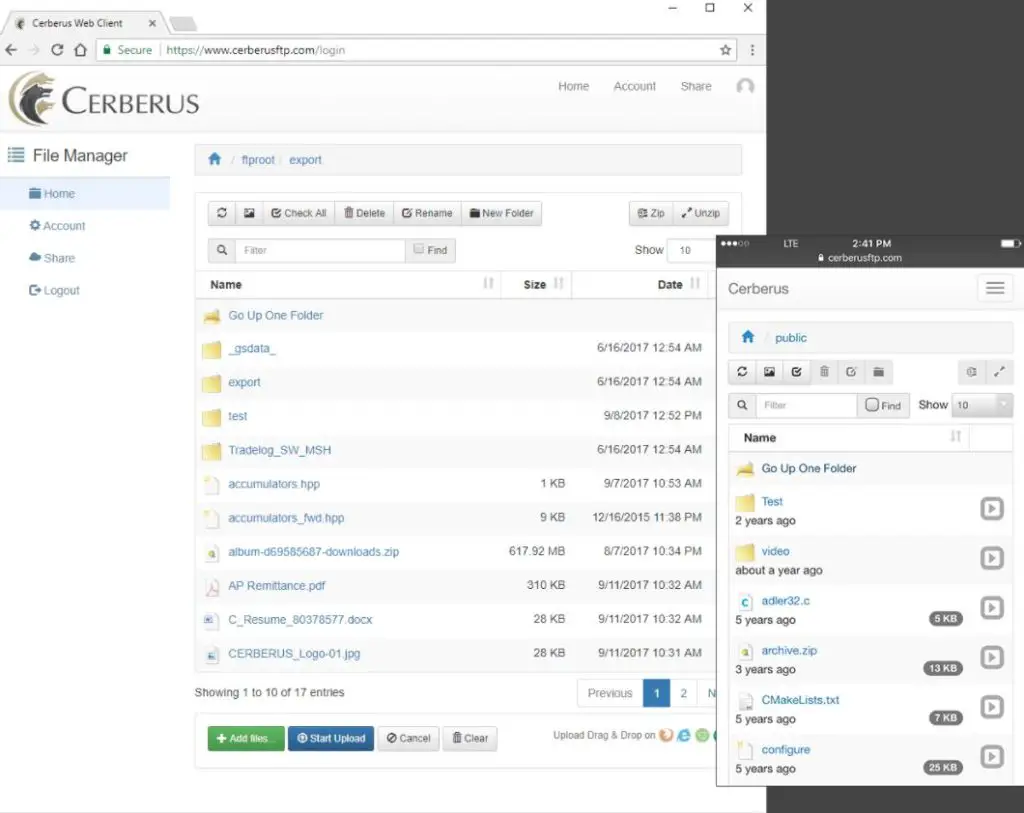Click the Zip icon on mobile toolbar

coord(969,371)
